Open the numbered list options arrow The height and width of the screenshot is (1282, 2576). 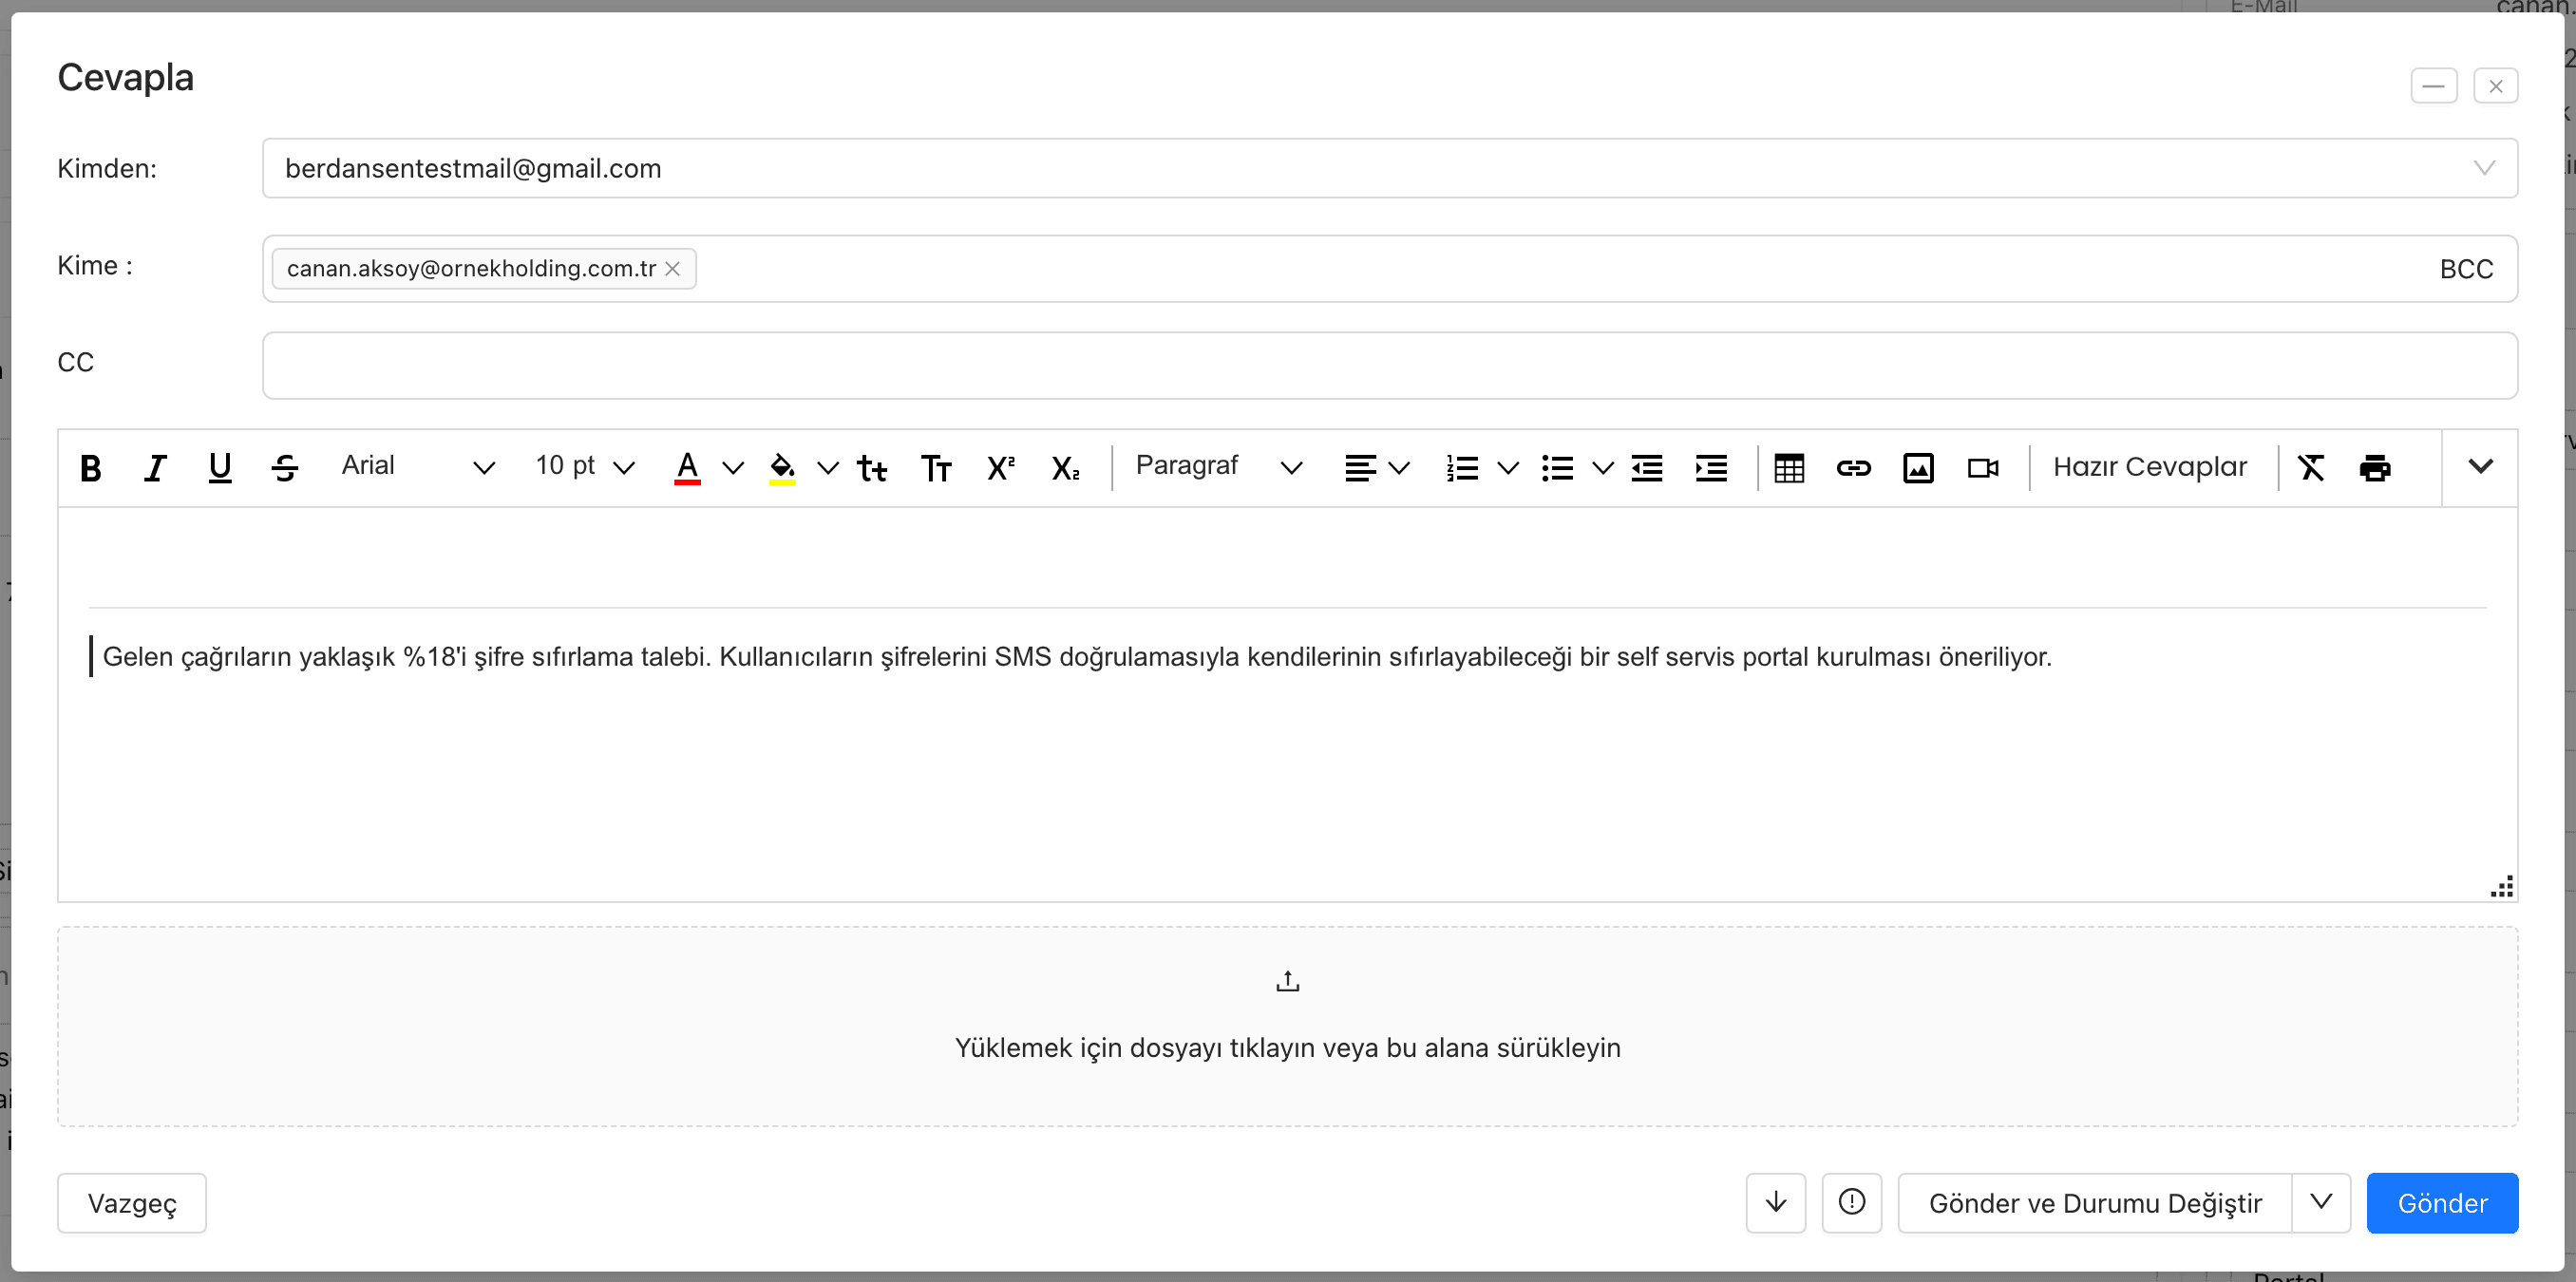(x=1508, y=467)
